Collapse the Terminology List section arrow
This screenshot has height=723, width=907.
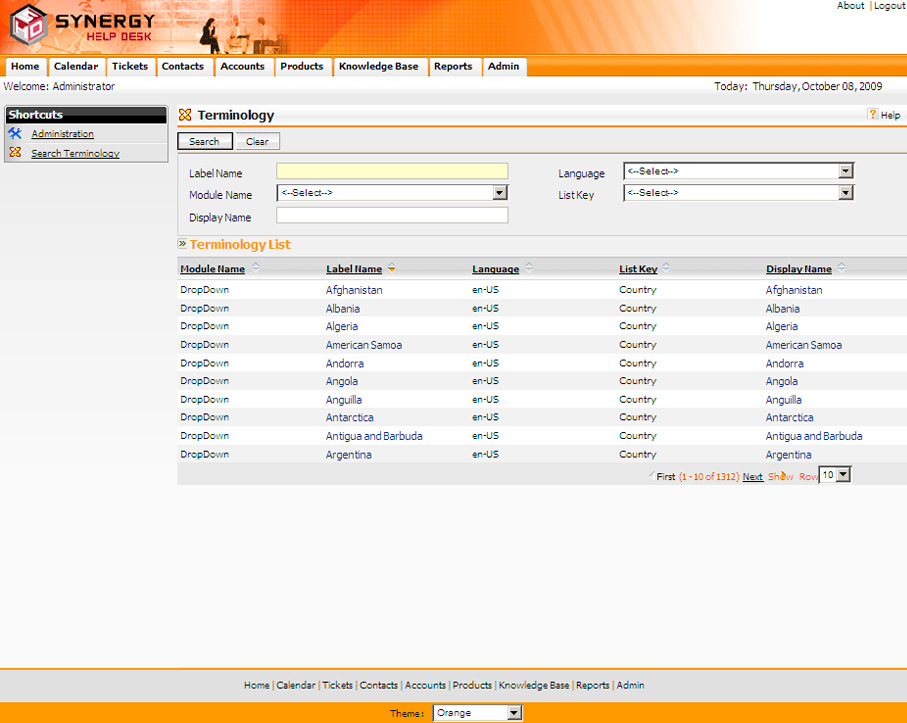(183, 244)
